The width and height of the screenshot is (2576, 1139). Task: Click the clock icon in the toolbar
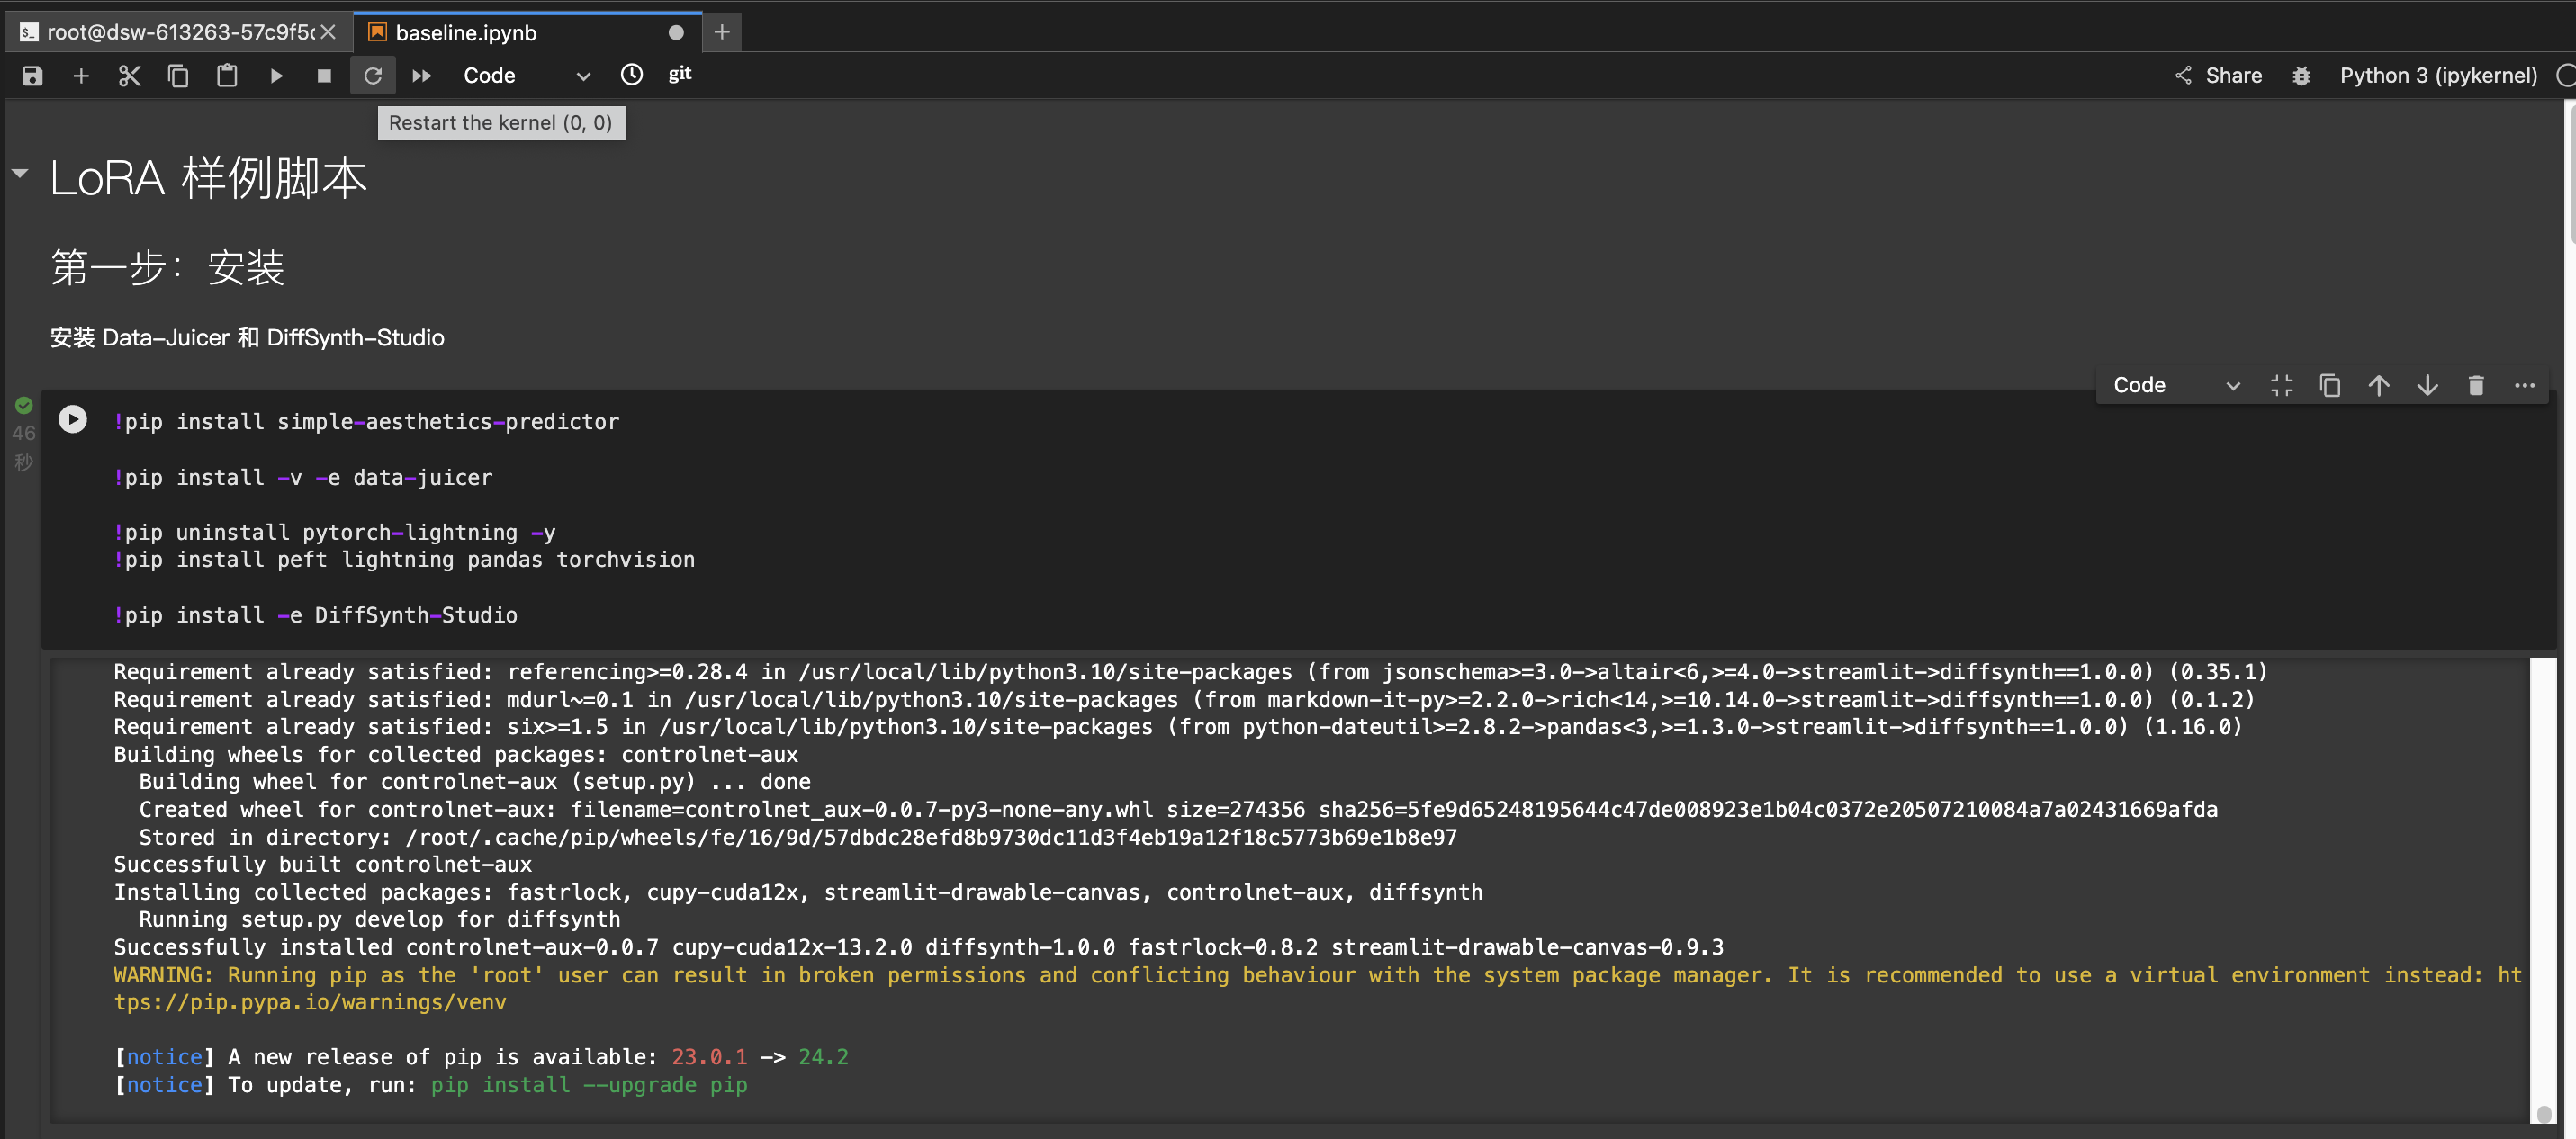pos(632,75)
